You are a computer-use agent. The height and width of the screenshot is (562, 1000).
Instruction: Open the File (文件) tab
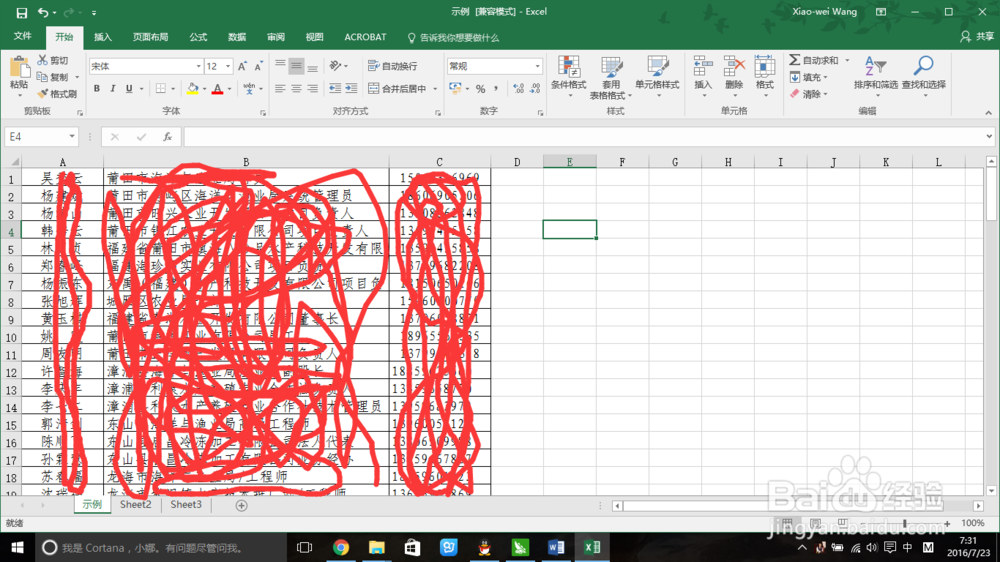click(x=23, y=36)
